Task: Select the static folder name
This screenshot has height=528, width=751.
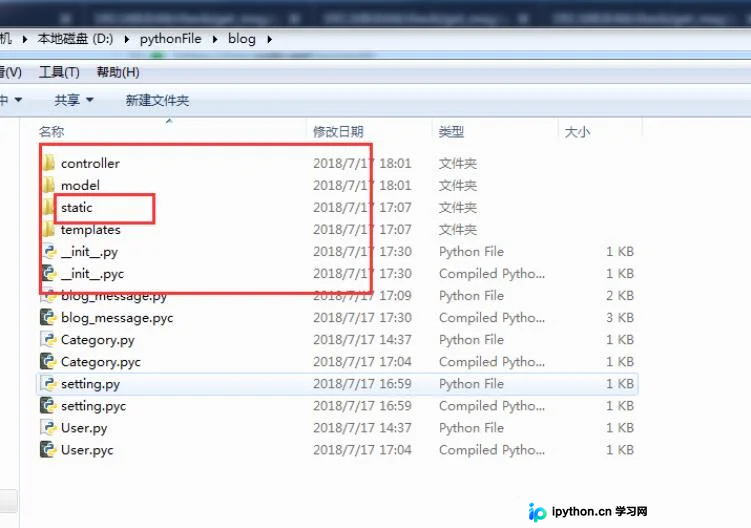Action: point(77,207)
